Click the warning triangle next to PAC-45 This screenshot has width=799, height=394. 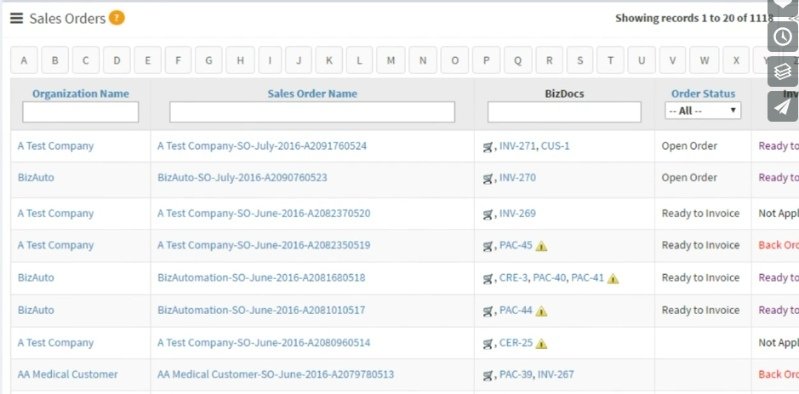[541, 246]
